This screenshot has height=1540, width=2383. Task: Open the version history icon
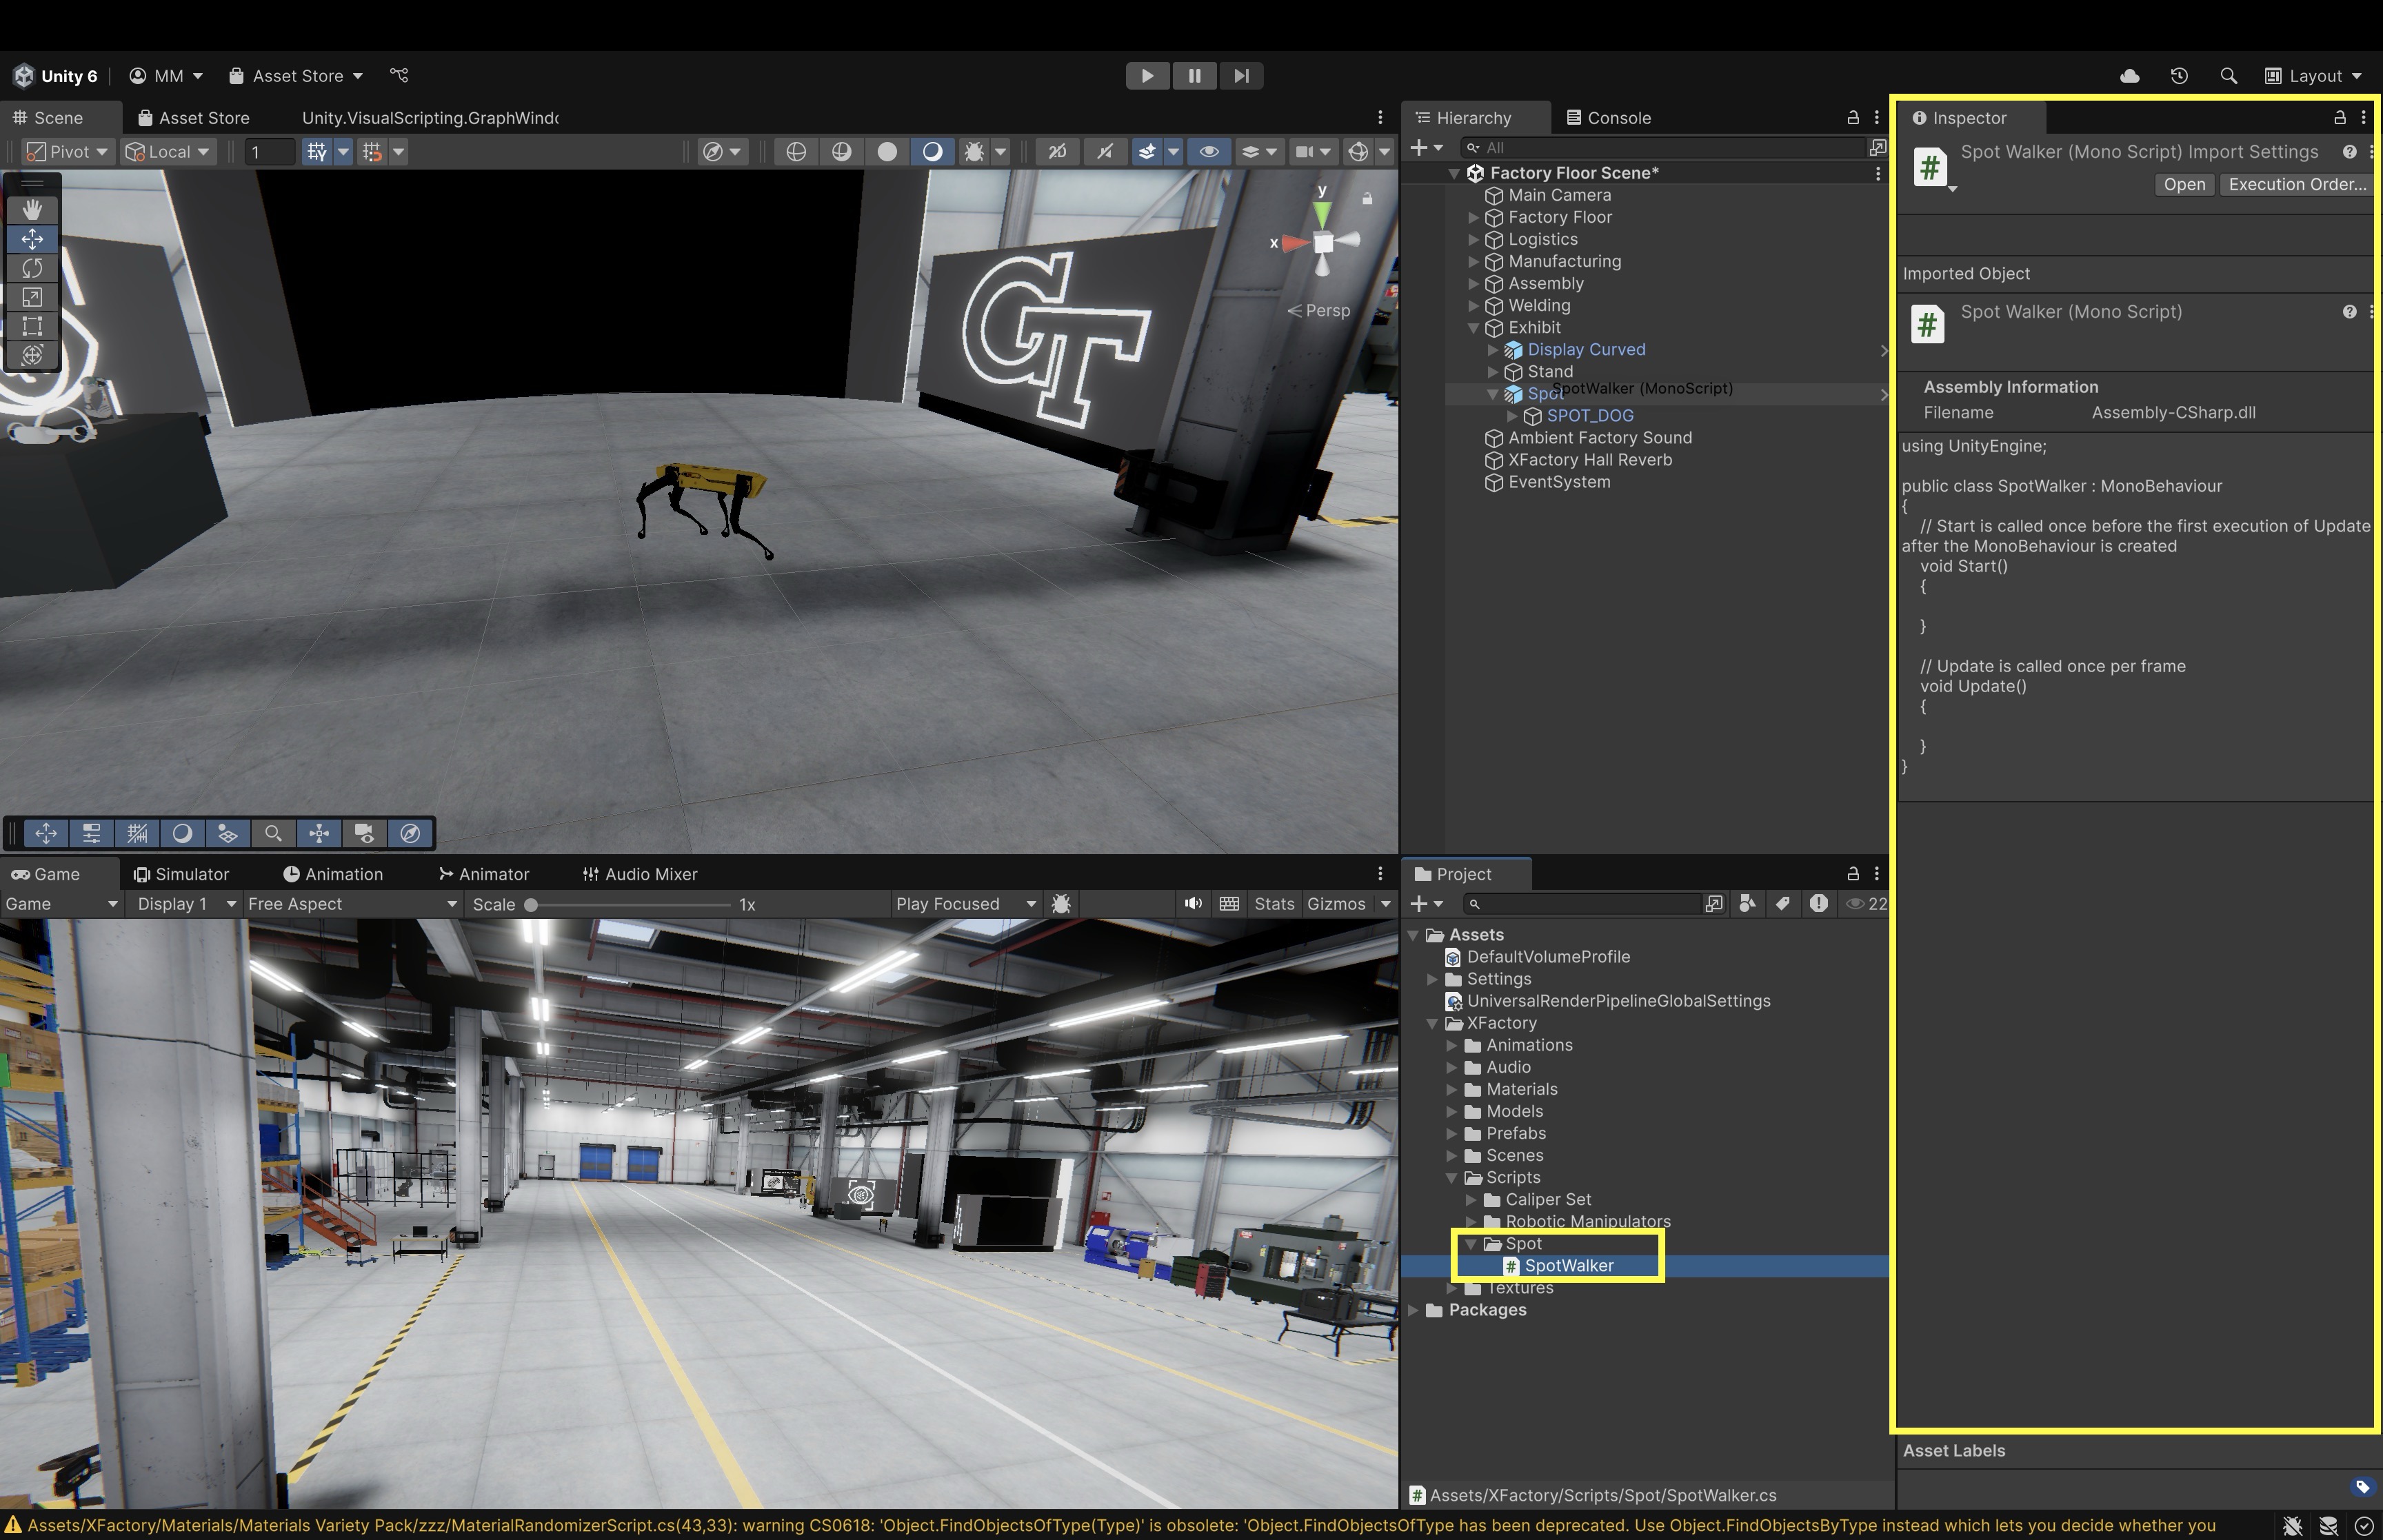2179,76
